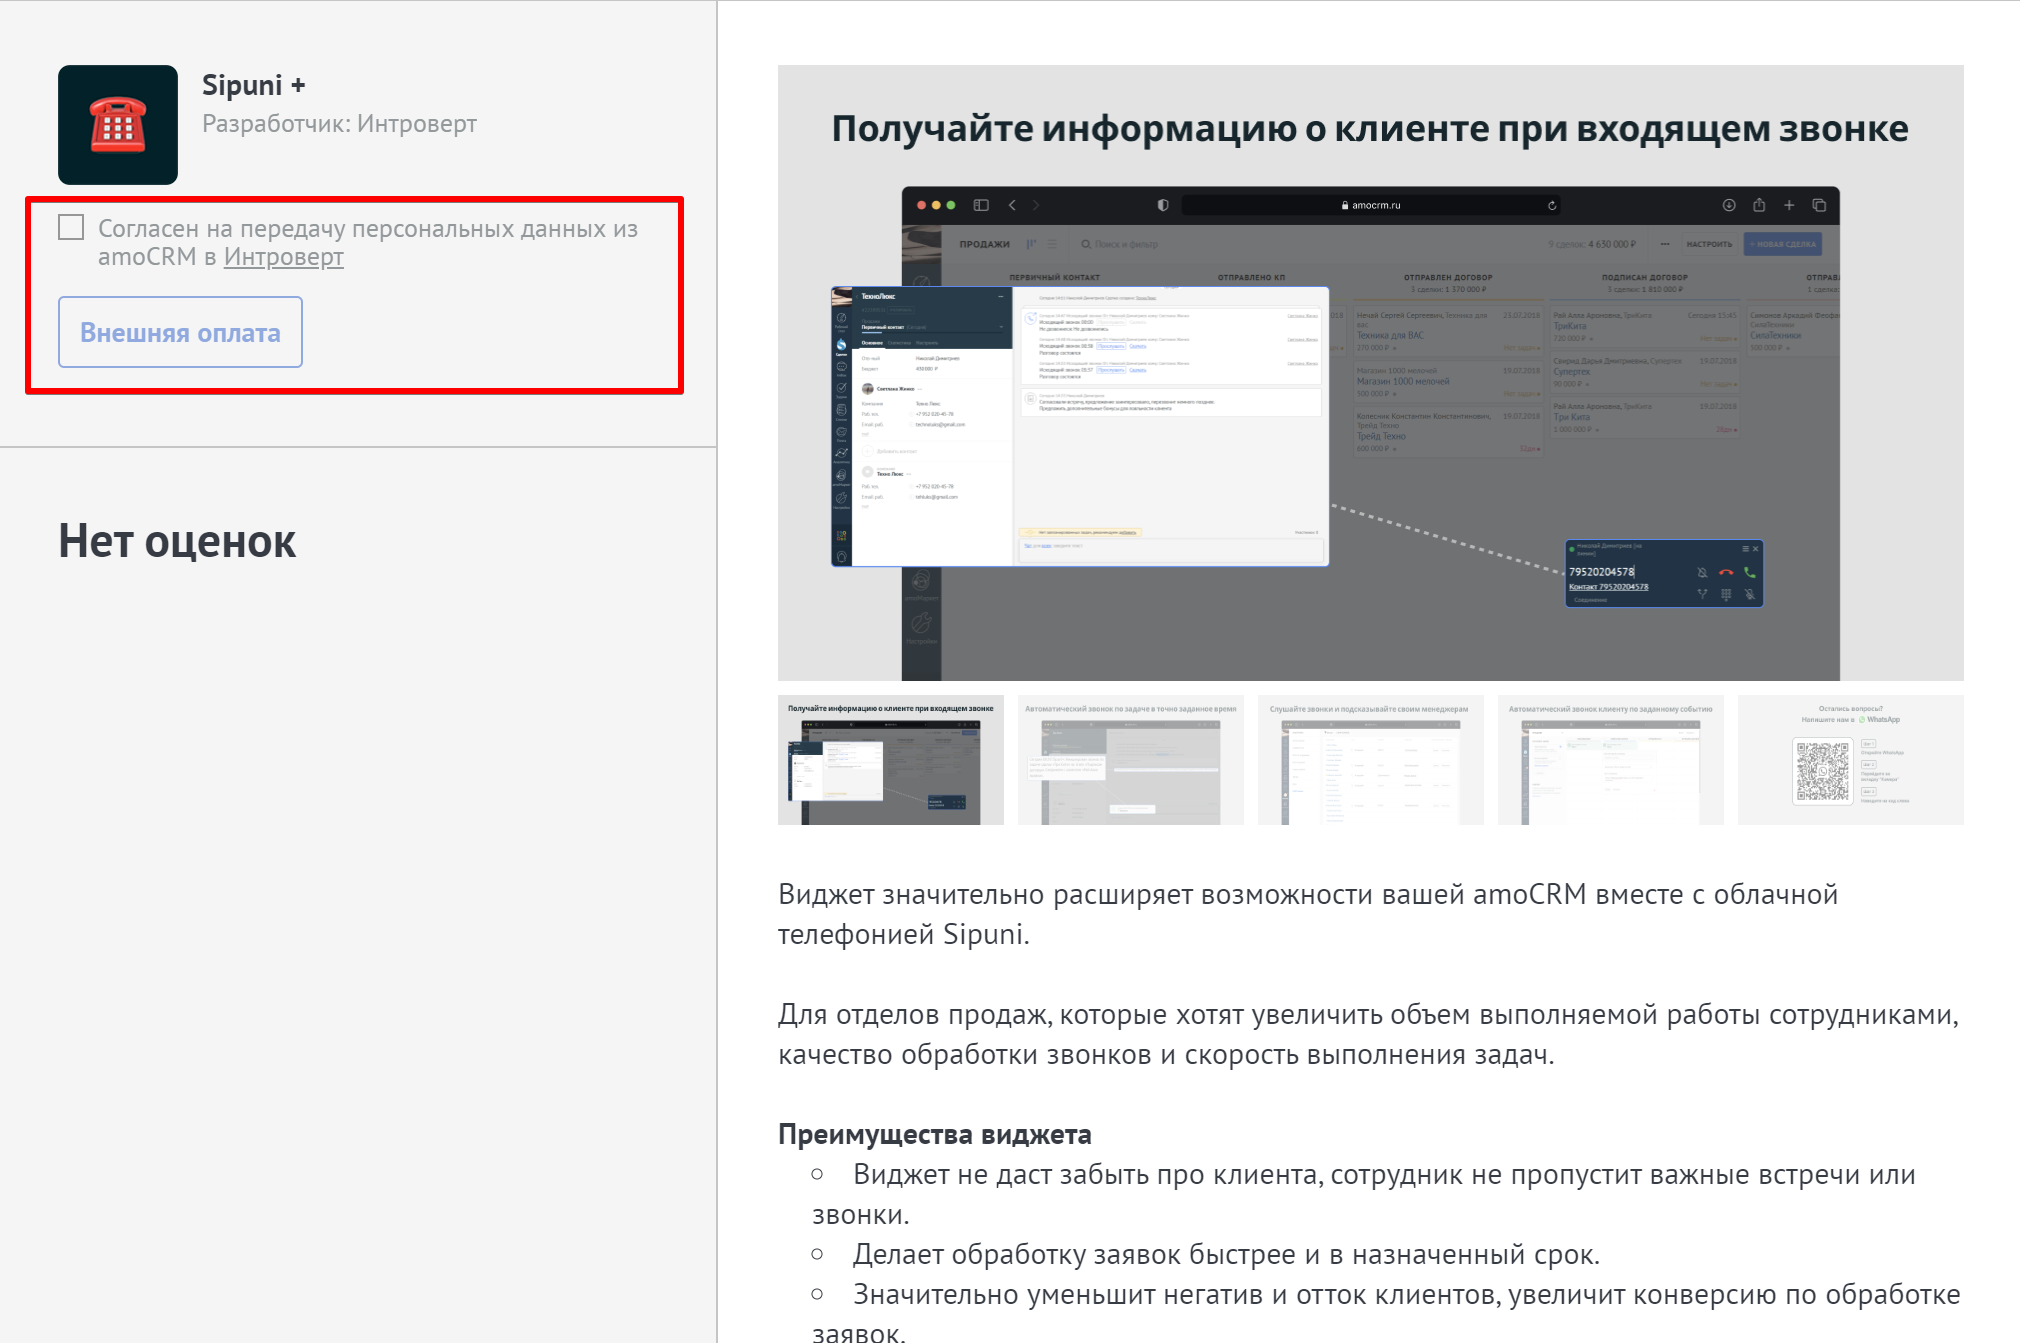Select first thumbnail about incoming call info

tap(891, 760)
